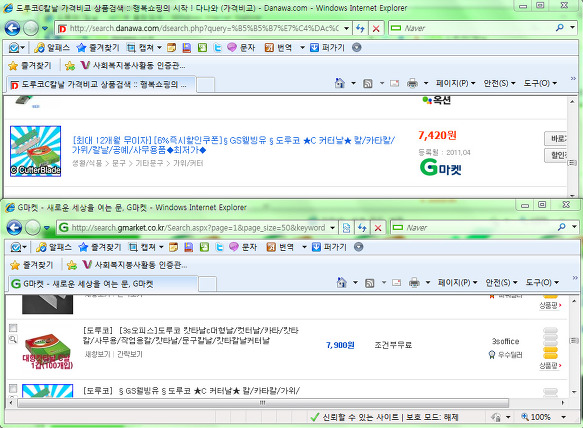
Task: Expand search provider dropdown in the Gmarket window
Action: (x=574, y=227)
